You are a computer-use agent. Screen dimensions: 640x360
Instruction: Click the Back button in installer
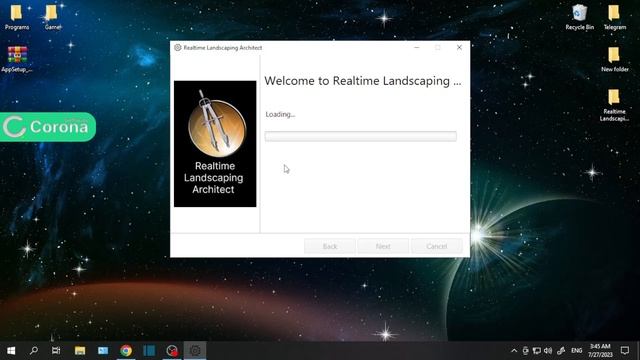tap(330, 246)
